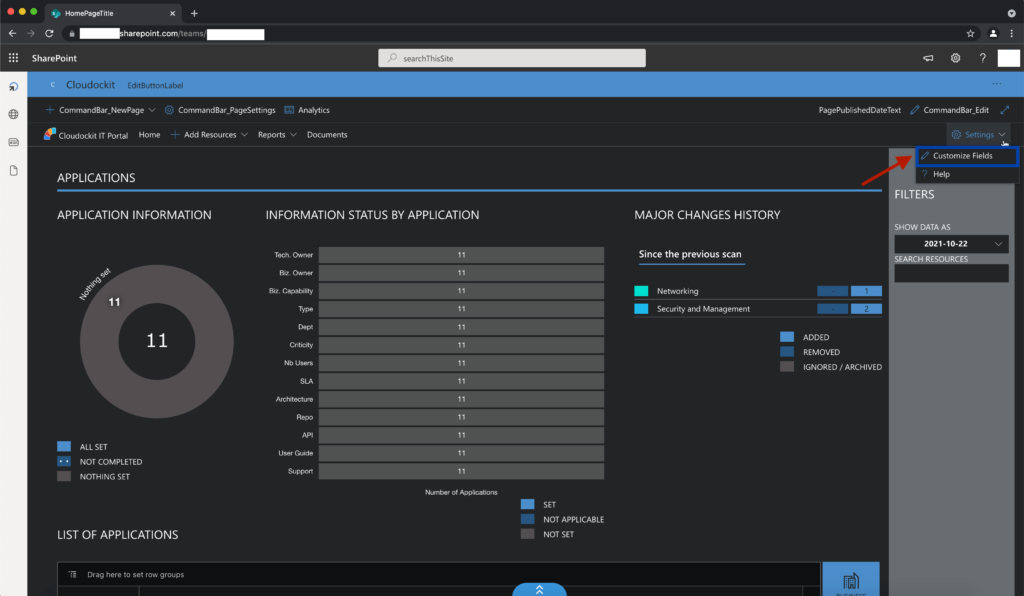Image resolution: width=1024 pixels, height=596 pixels.
Task: Click the EditButtonLabel link
Action: coord(155,85)
